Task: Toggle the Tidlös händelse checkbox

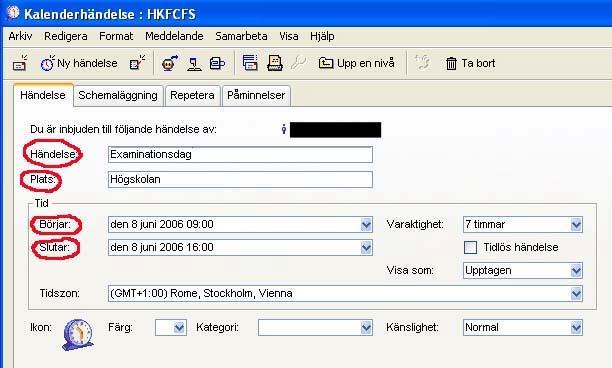Action: tap(470, 247)
